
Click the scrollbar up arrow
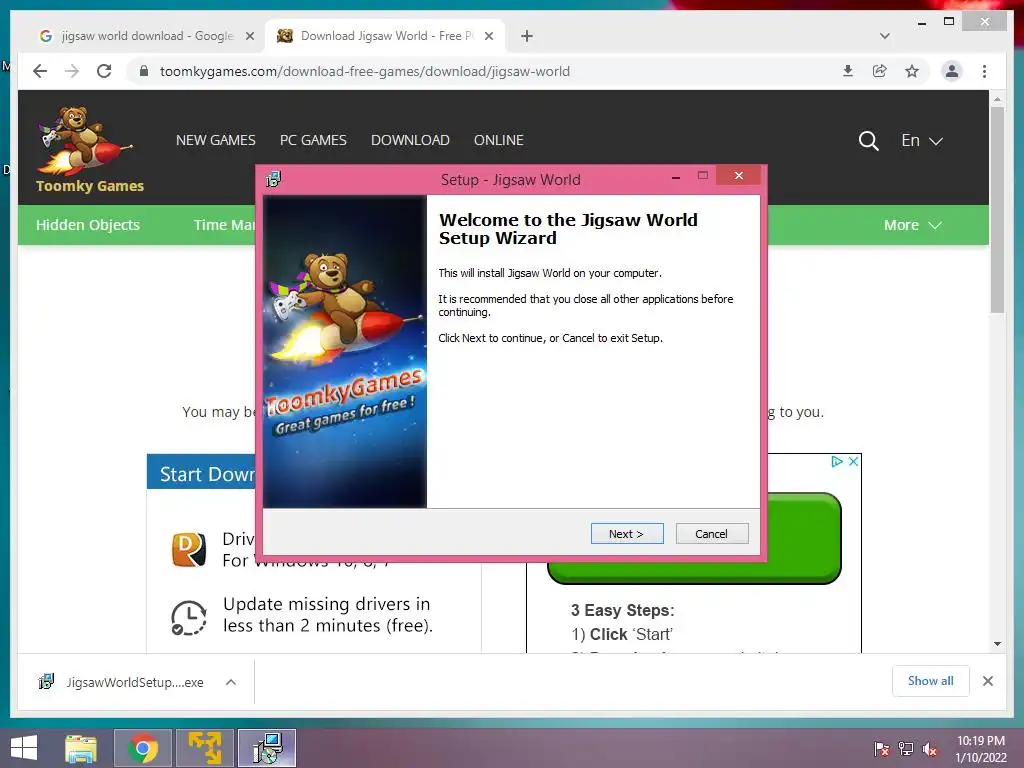[x=997, y=99]
